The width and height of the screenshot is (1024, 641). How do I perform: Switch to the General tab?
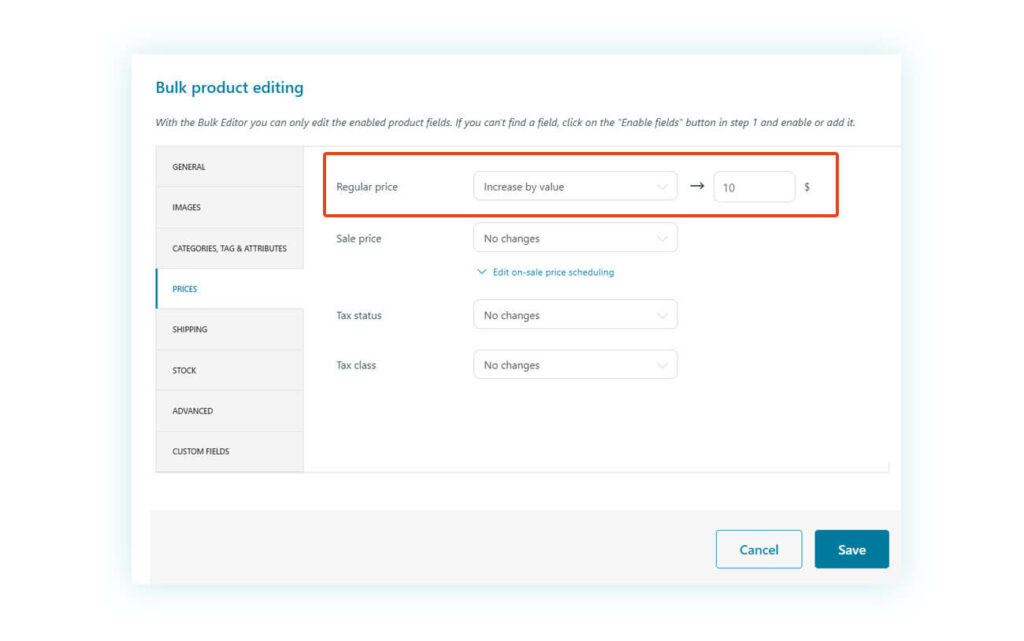229,167
